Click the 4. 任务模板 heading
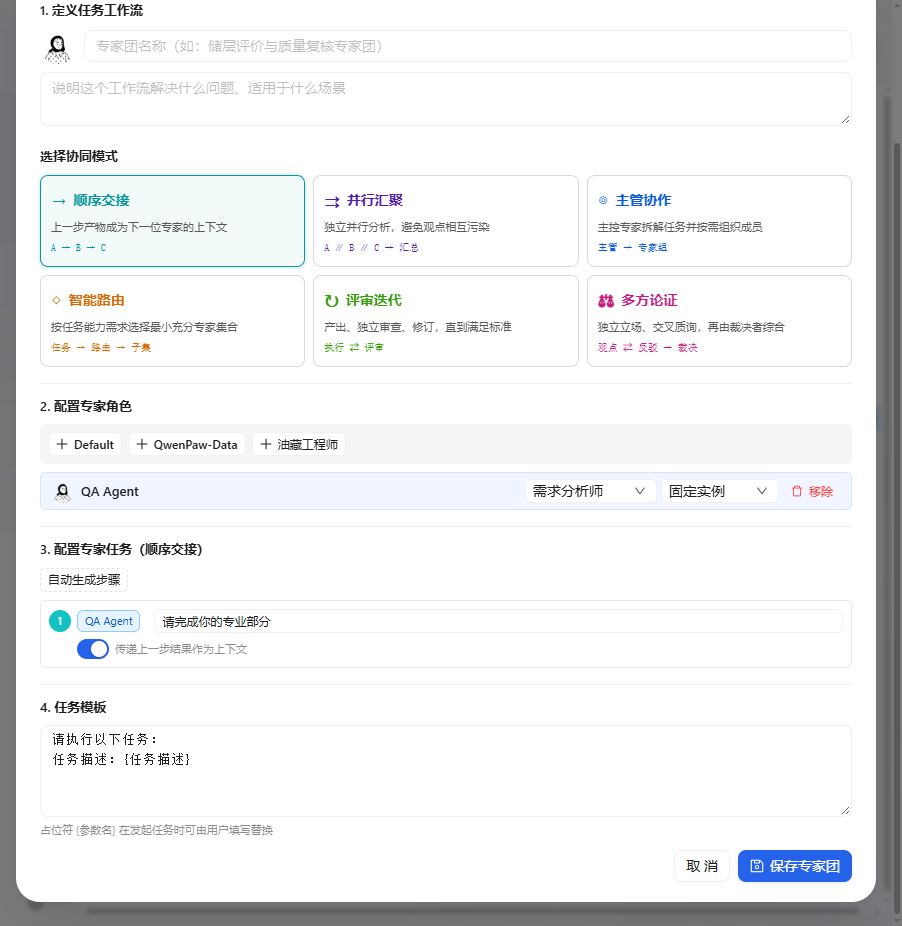 [73, 707]
